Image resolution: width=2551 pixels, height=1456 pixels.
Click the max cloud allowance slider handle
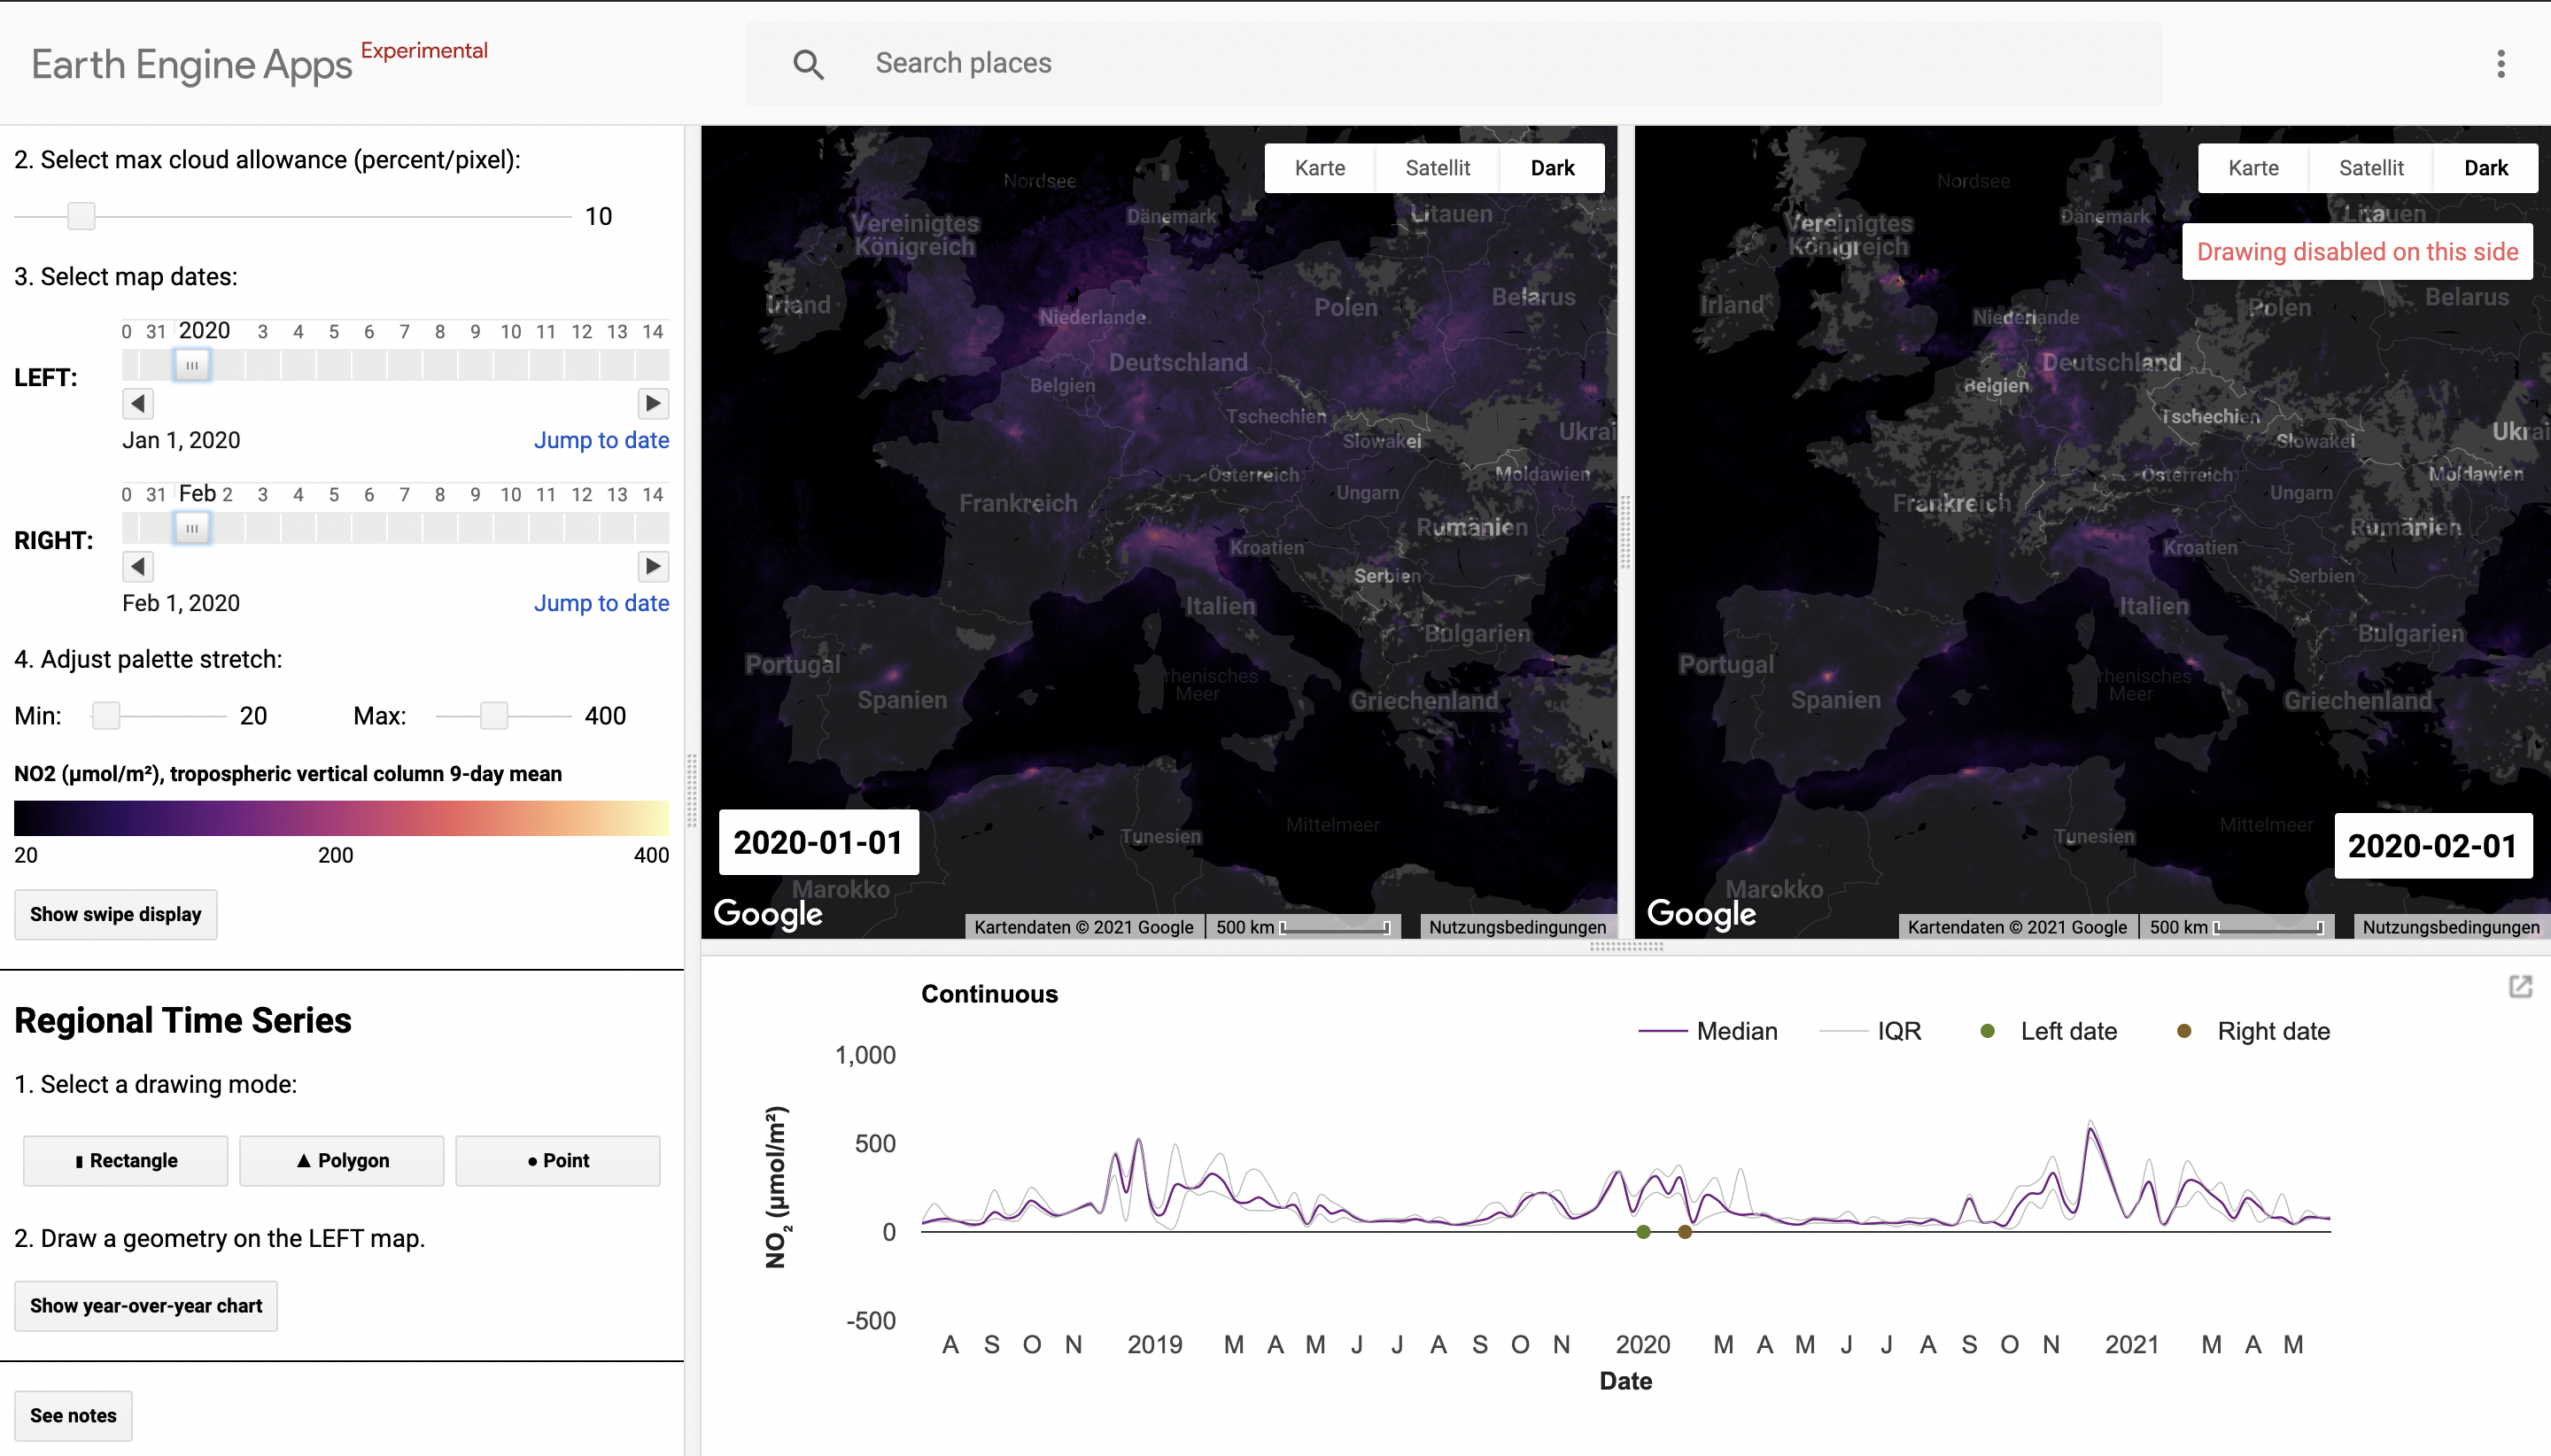[x=81, y=216]
